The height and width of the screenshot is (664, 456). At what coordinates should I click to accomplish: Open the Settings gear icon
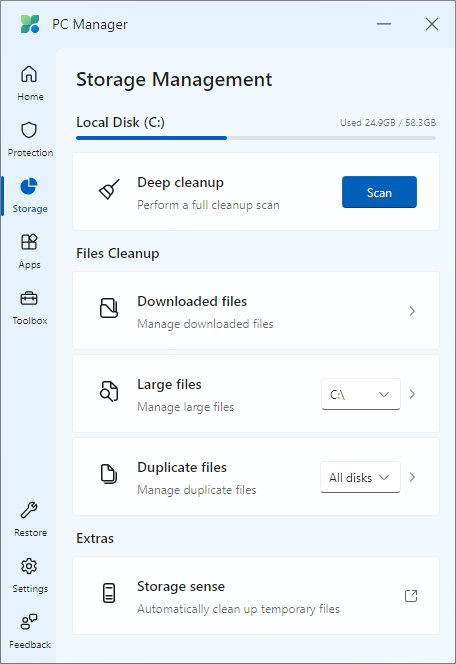click(29, 566)
